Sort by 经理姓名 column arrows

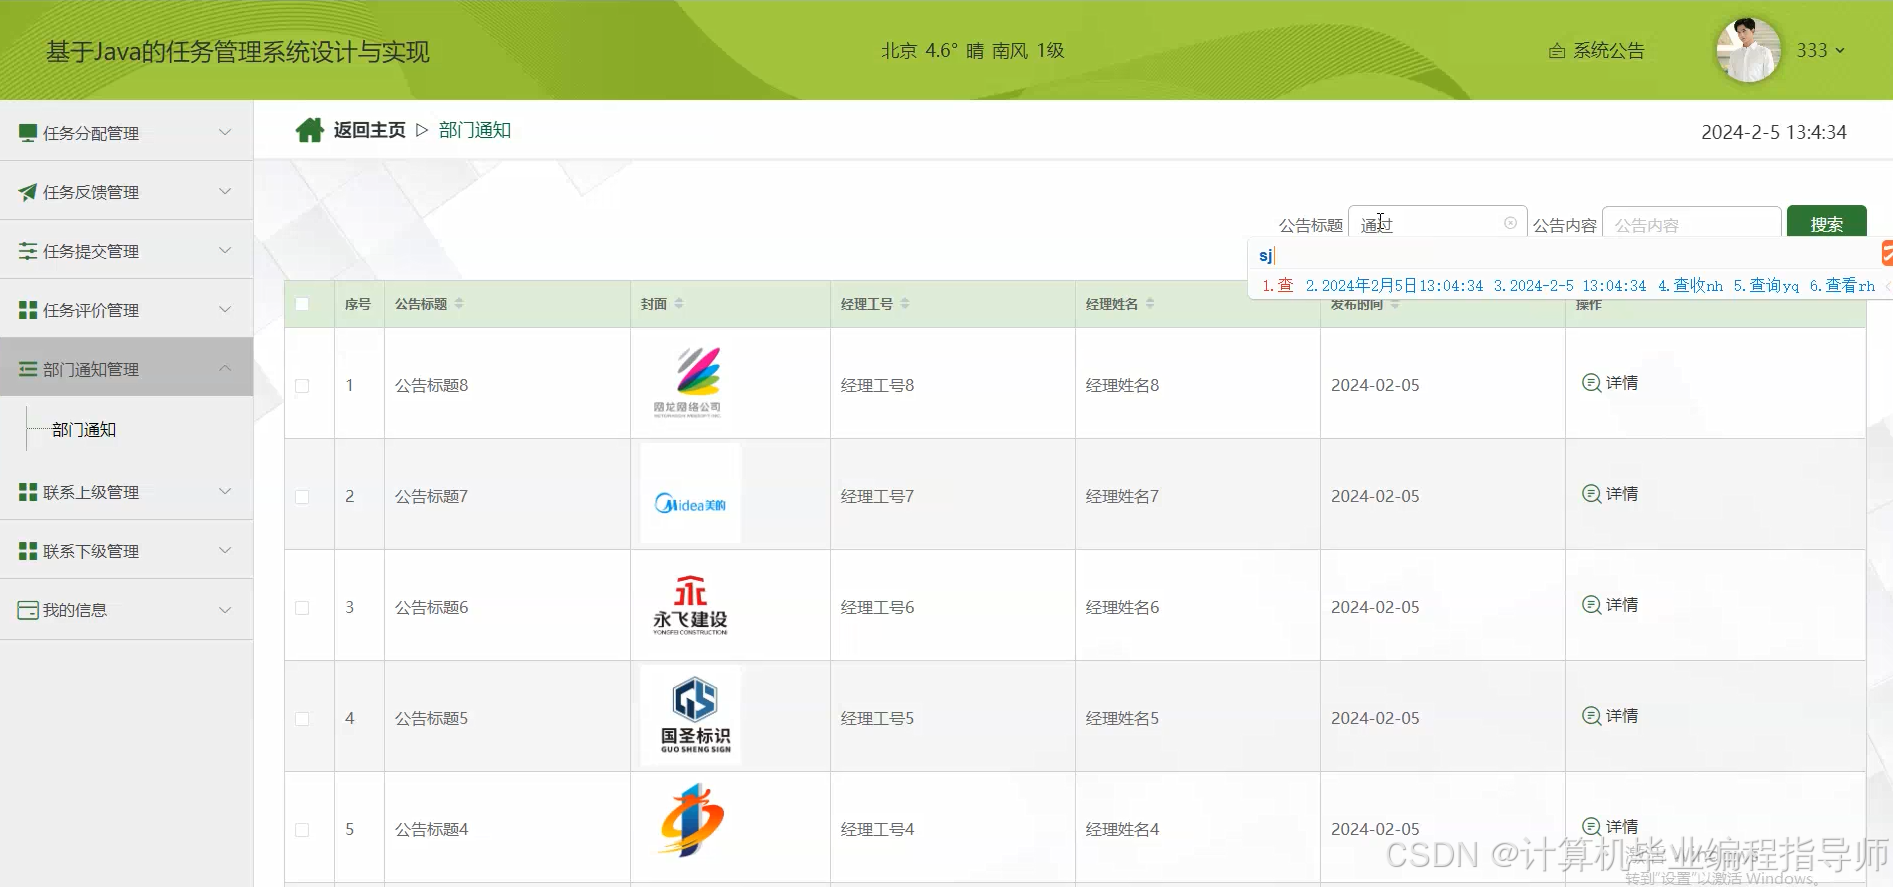pyautogui.click(x=1150, y=303)
